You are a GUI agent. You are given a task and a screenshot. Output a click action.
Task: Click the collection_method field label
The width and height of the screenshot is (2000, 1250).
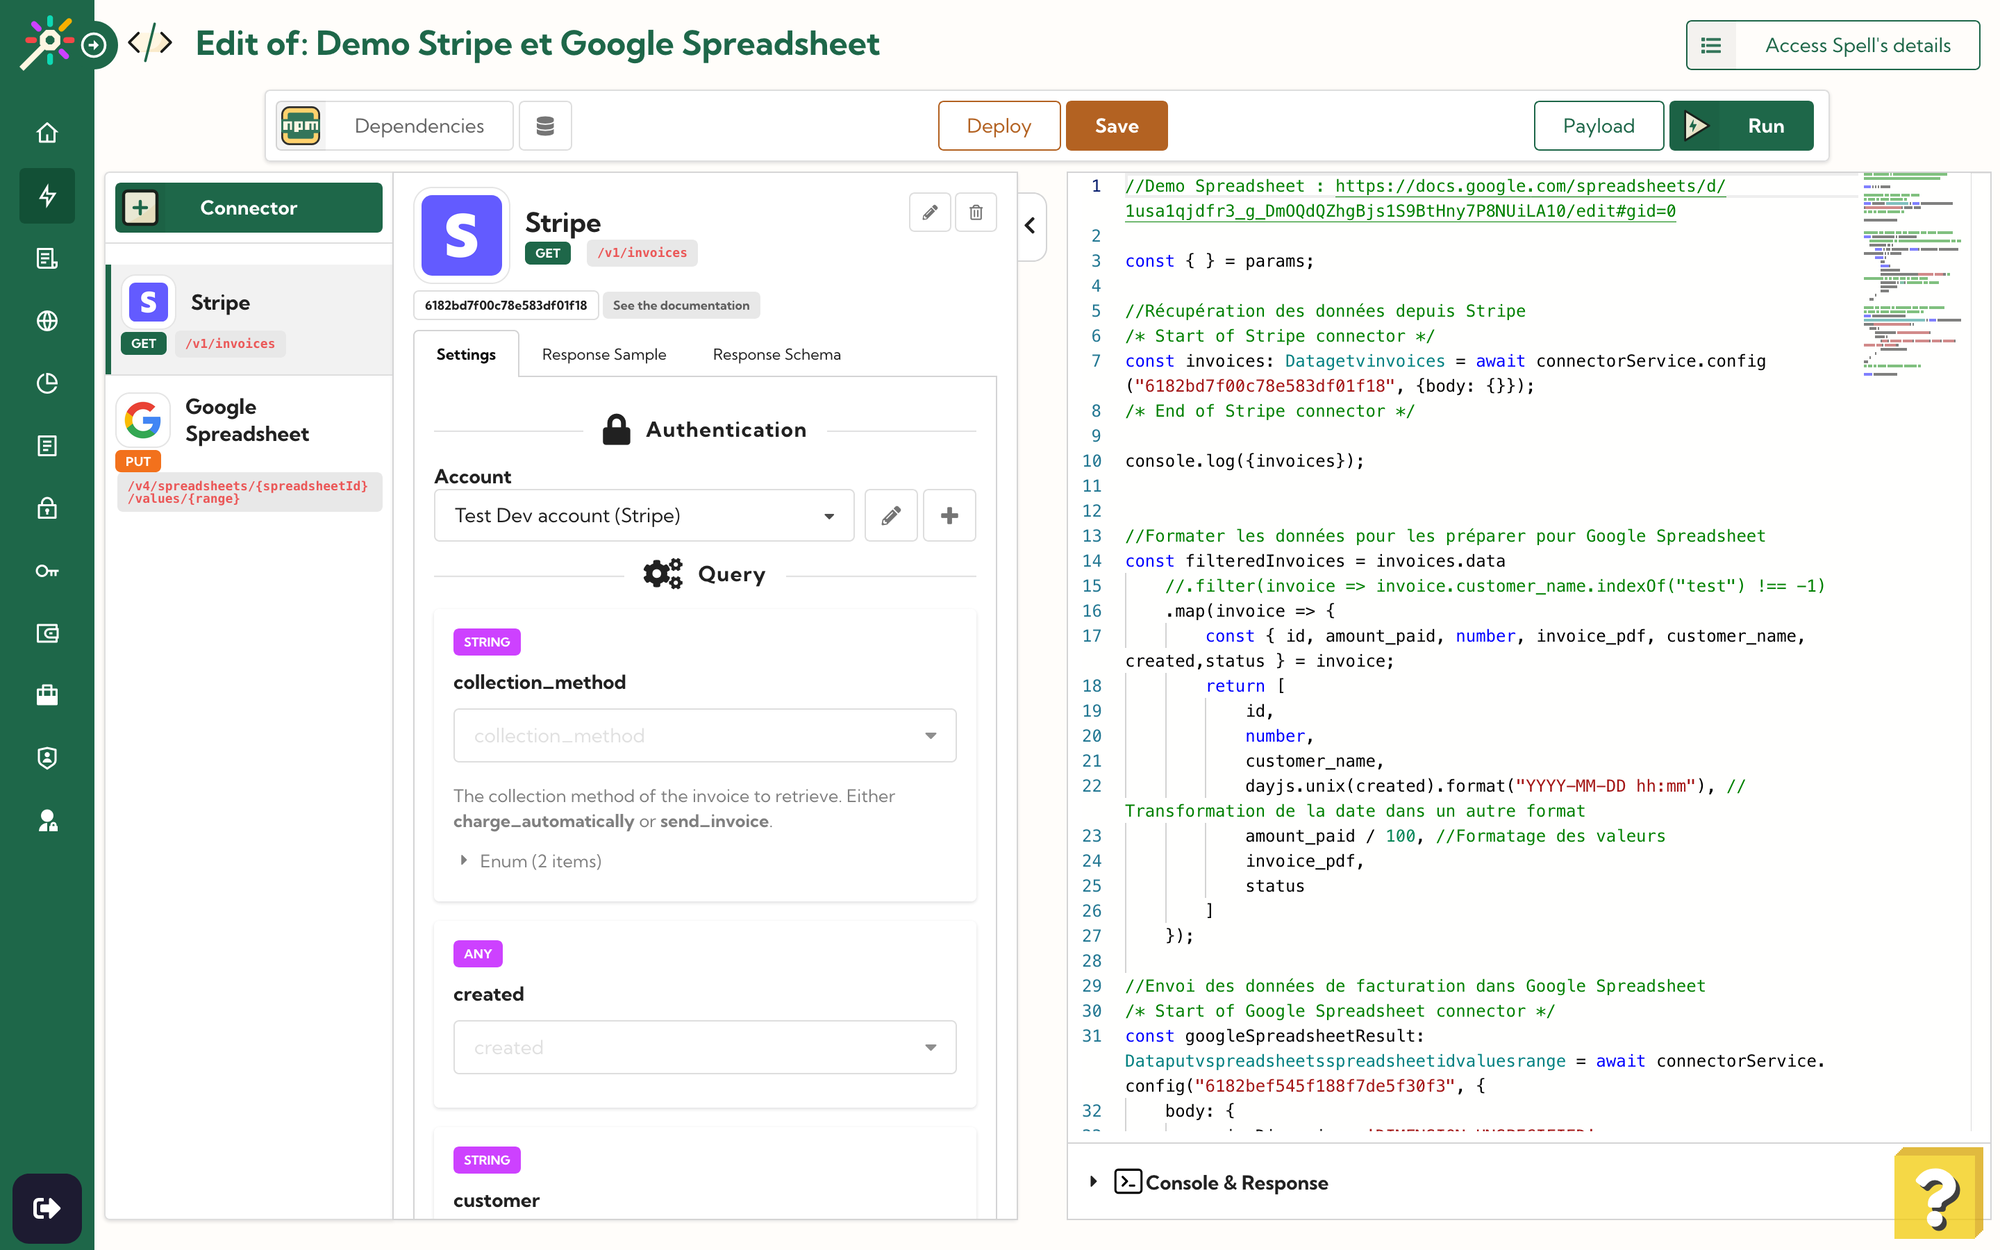click(x=539, y=682)
